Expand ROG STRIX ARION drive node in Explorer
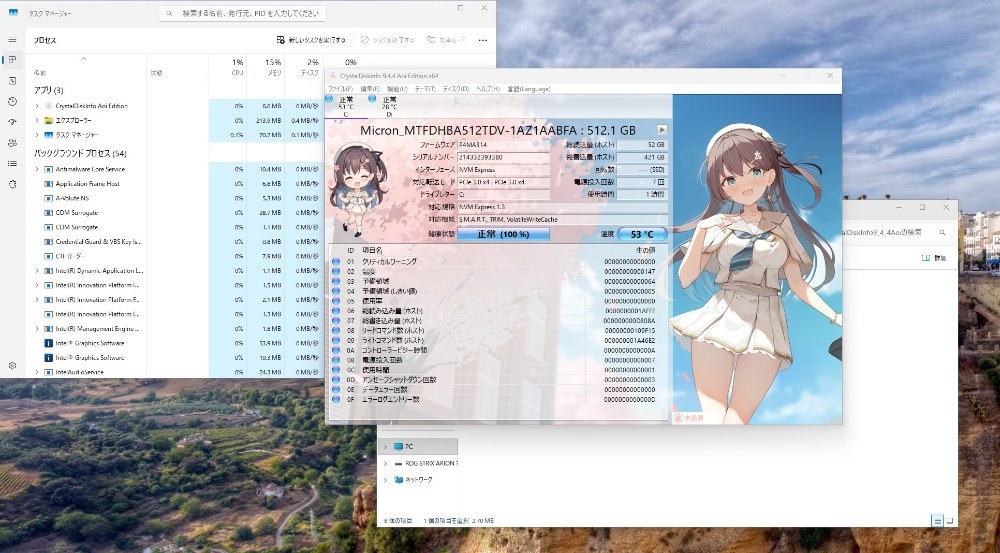Viewport: 1000px width, 553px height. coord(385,464)
